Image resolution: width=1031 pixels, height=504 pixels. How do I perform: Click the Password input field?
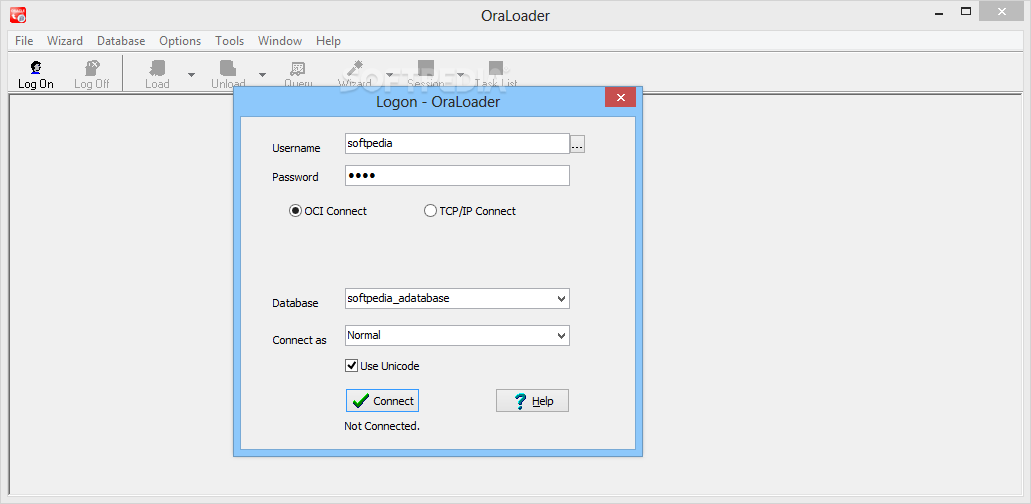click(457, 175)
